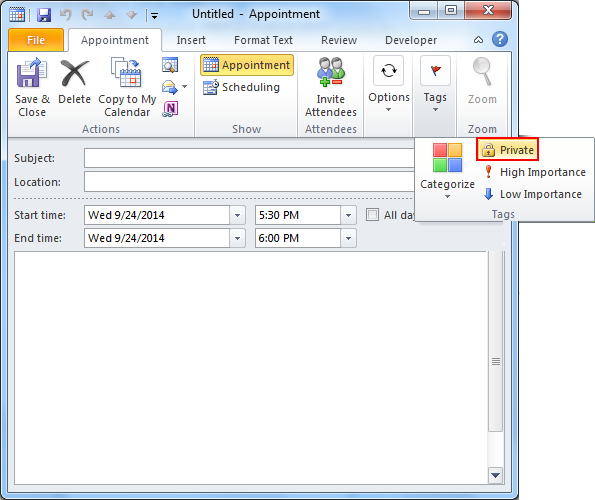Go to Next Item down arrow
This screenshot has height=500, width=595.
click(132, 15)
